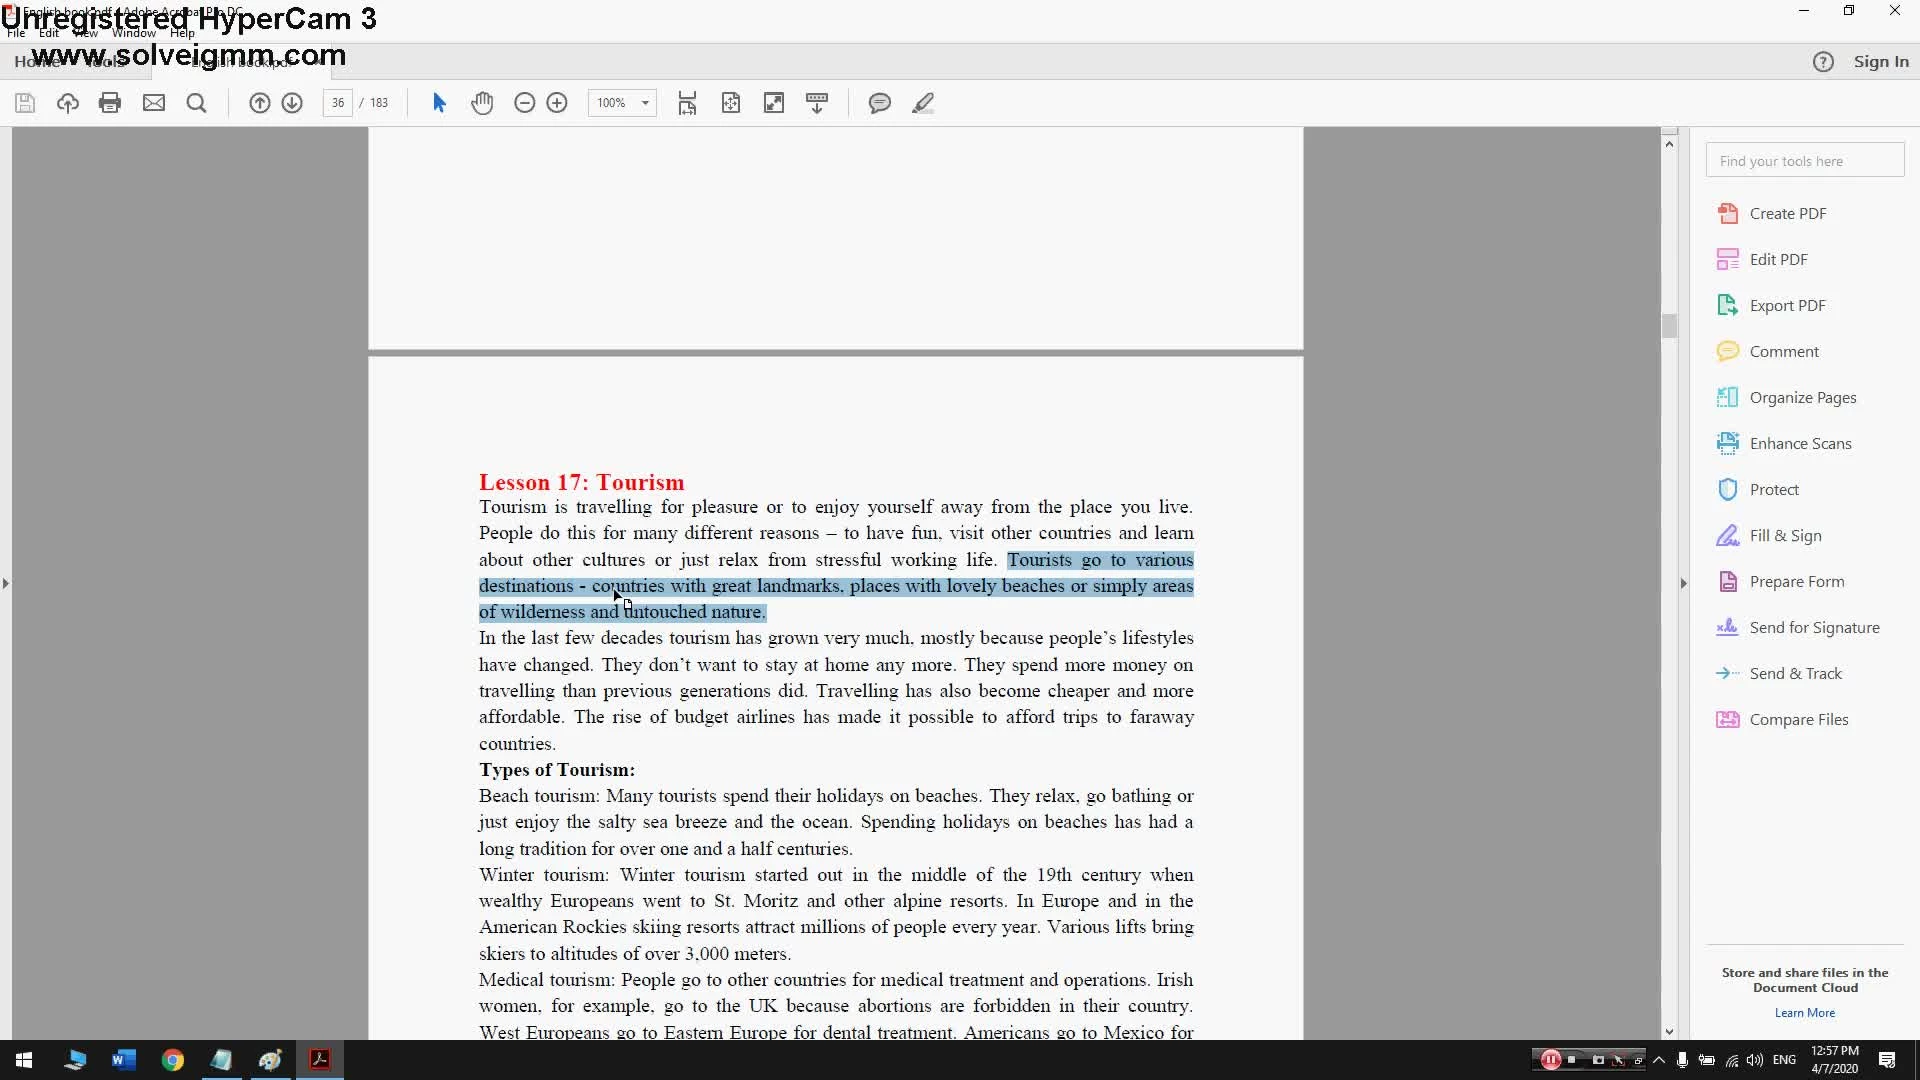
Task: Focus the 'Find your tools here' search box
Action: (1805, 161)
